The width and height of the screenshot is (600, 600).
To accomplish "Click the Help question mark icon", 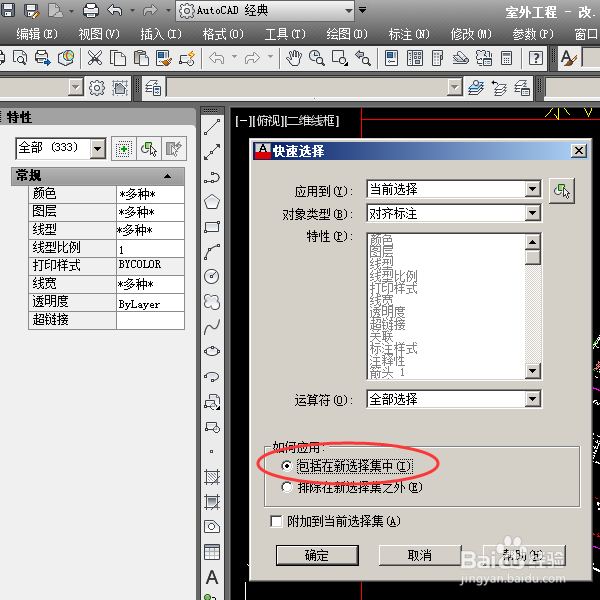I will pyautogui.click(x=536, y=58).
